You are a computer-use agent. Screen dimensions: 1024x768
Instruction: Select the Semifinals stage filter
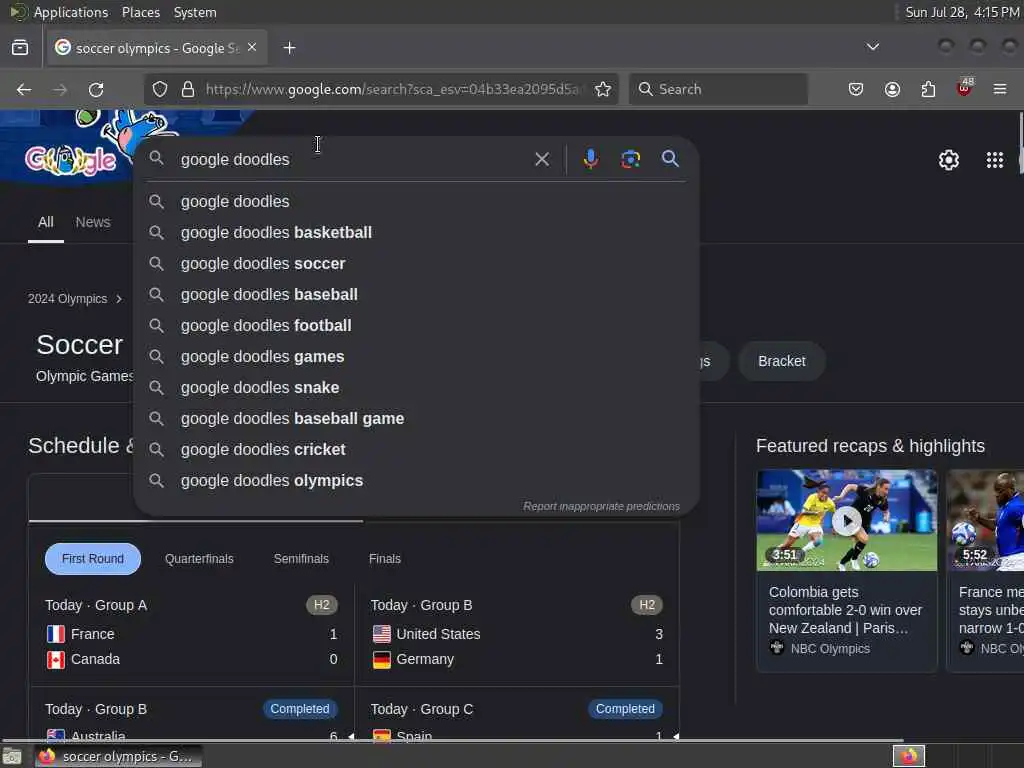click(x=301, y=559)
